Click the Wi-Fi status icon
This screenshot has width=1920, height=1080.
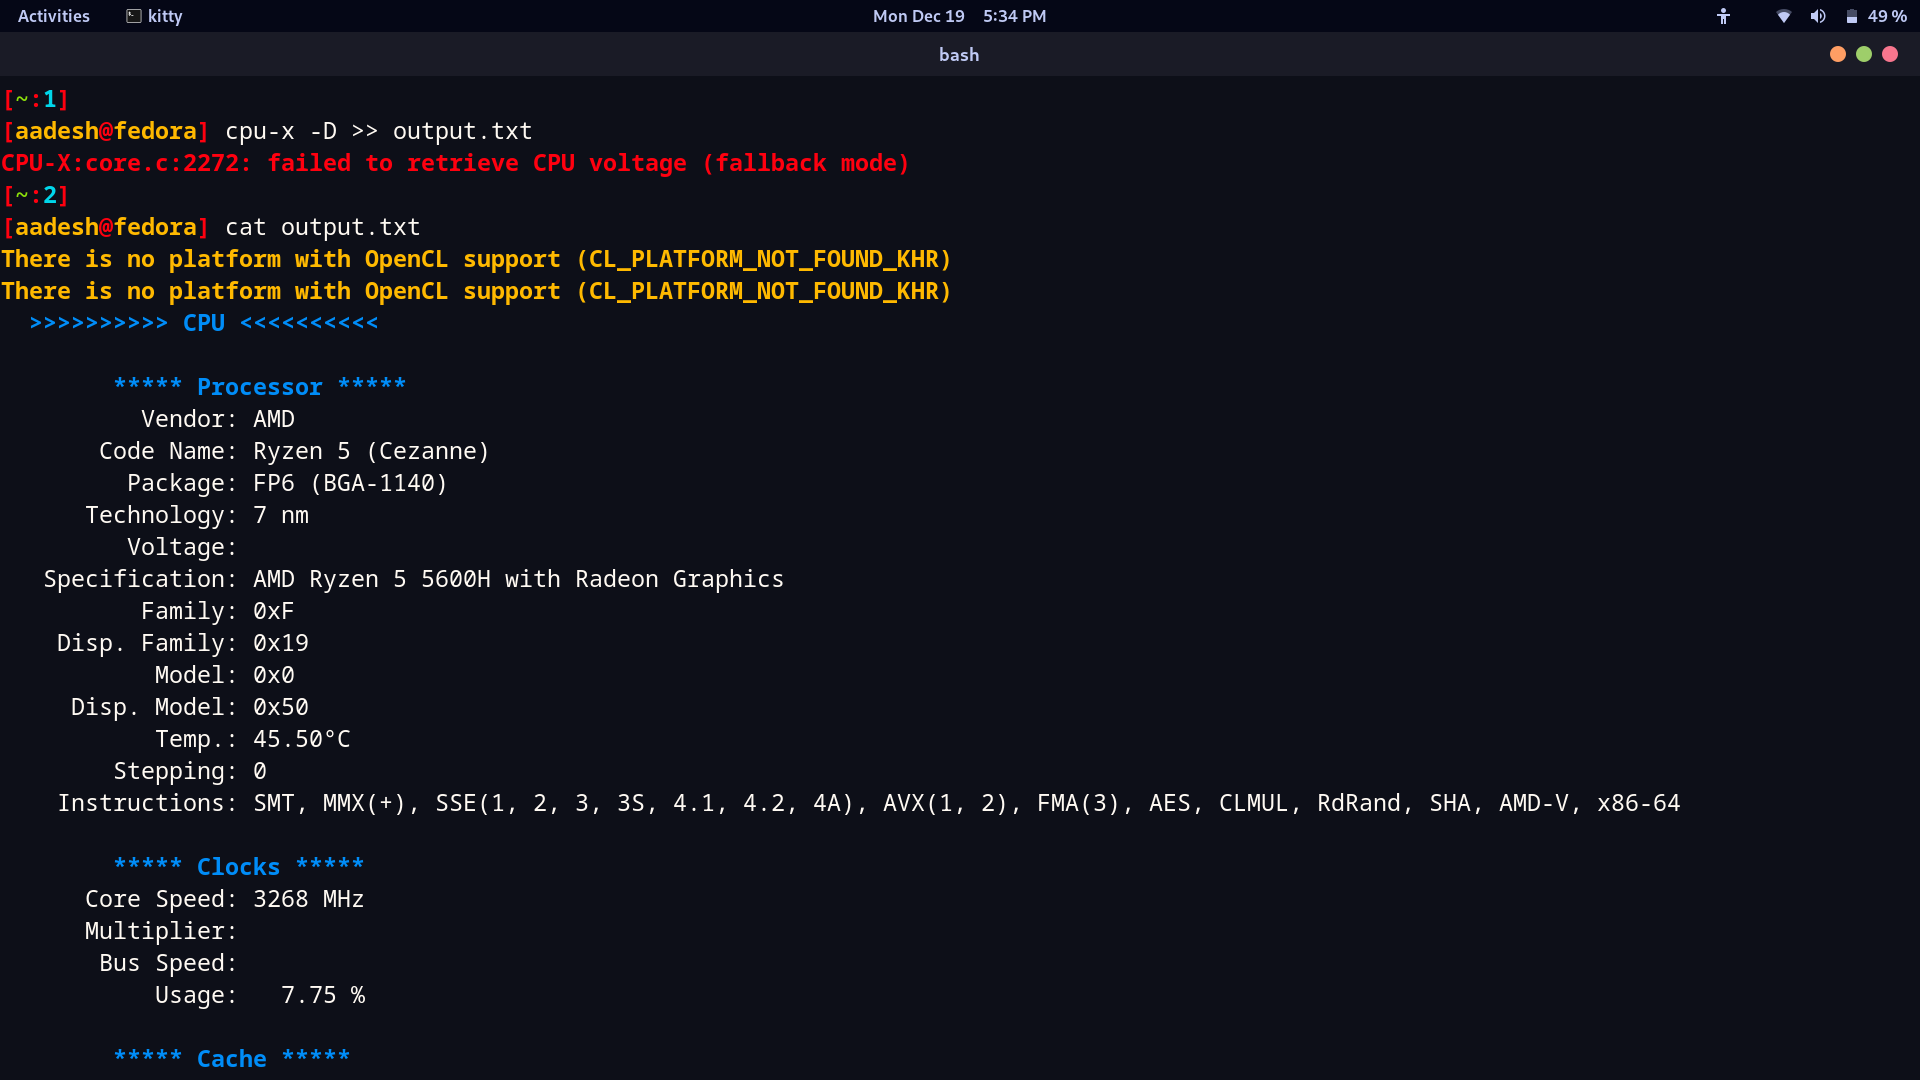pyautogui.click(x=1783, y=16)
